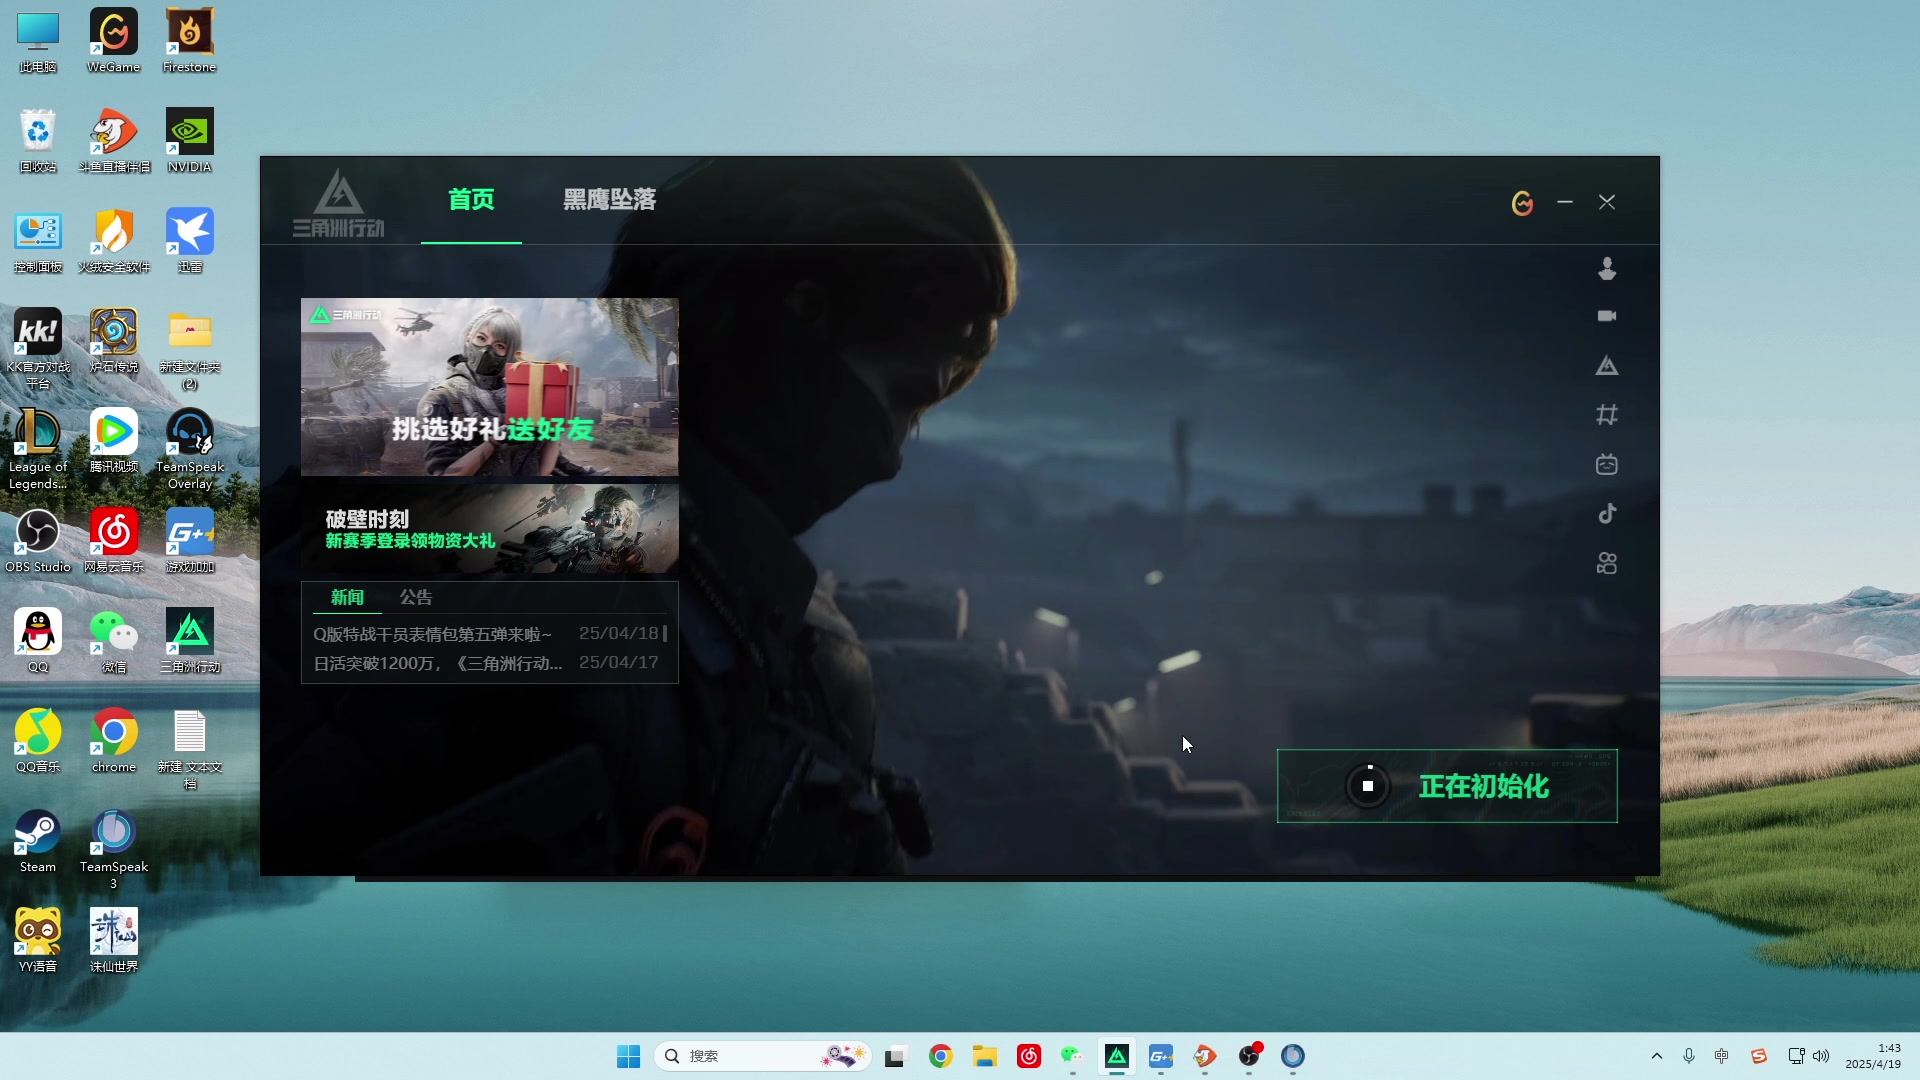Click the WeGame icon in launcher header

[x=1522, y=203]
